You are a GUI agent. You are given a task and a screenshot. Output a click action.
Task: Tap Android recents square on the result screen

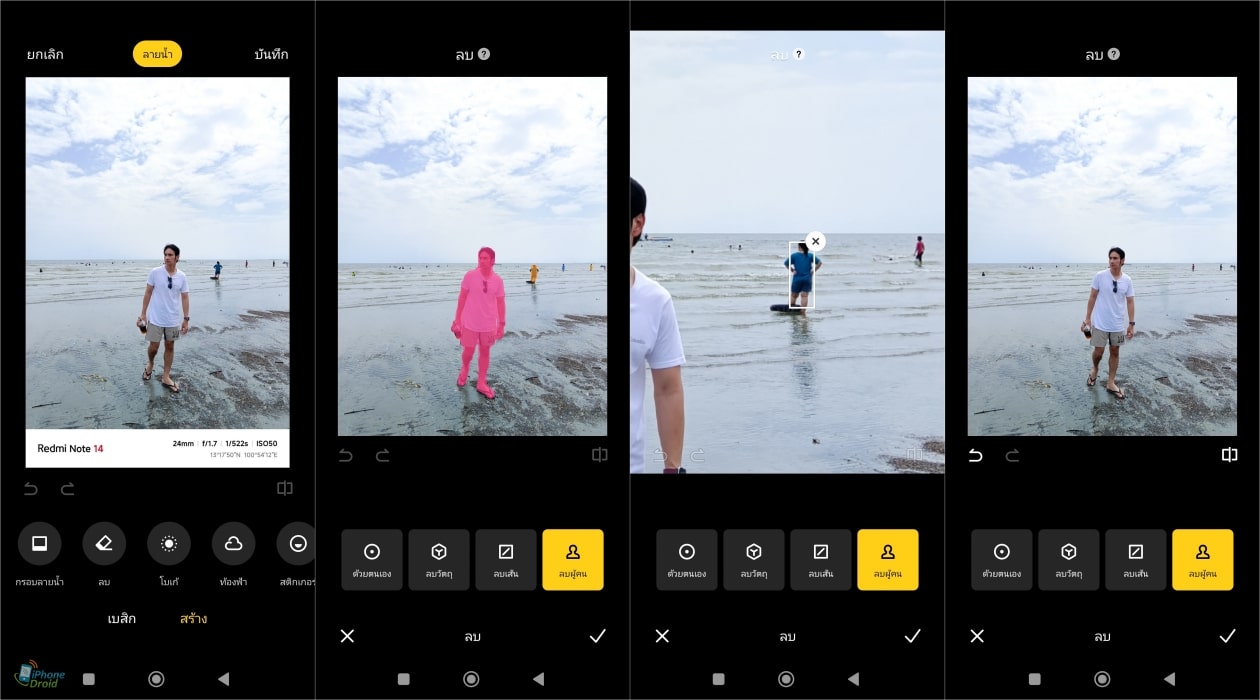point(1034,679)
